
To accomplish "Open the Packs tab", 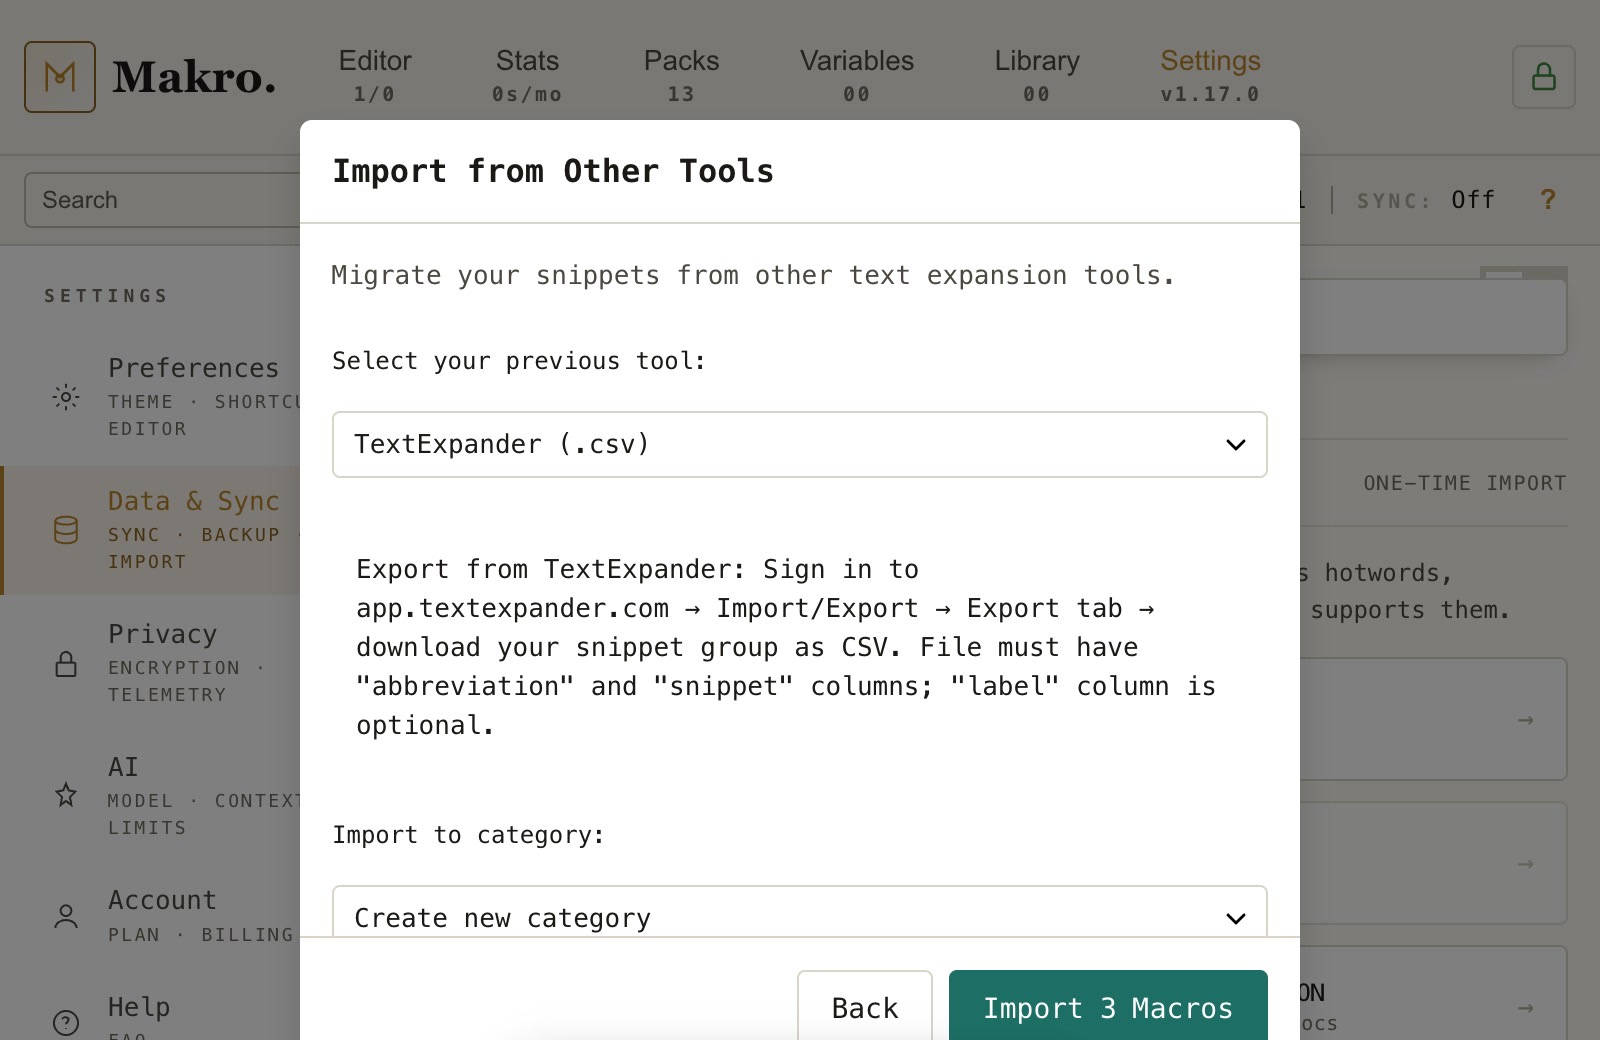I will click(681, 76).
